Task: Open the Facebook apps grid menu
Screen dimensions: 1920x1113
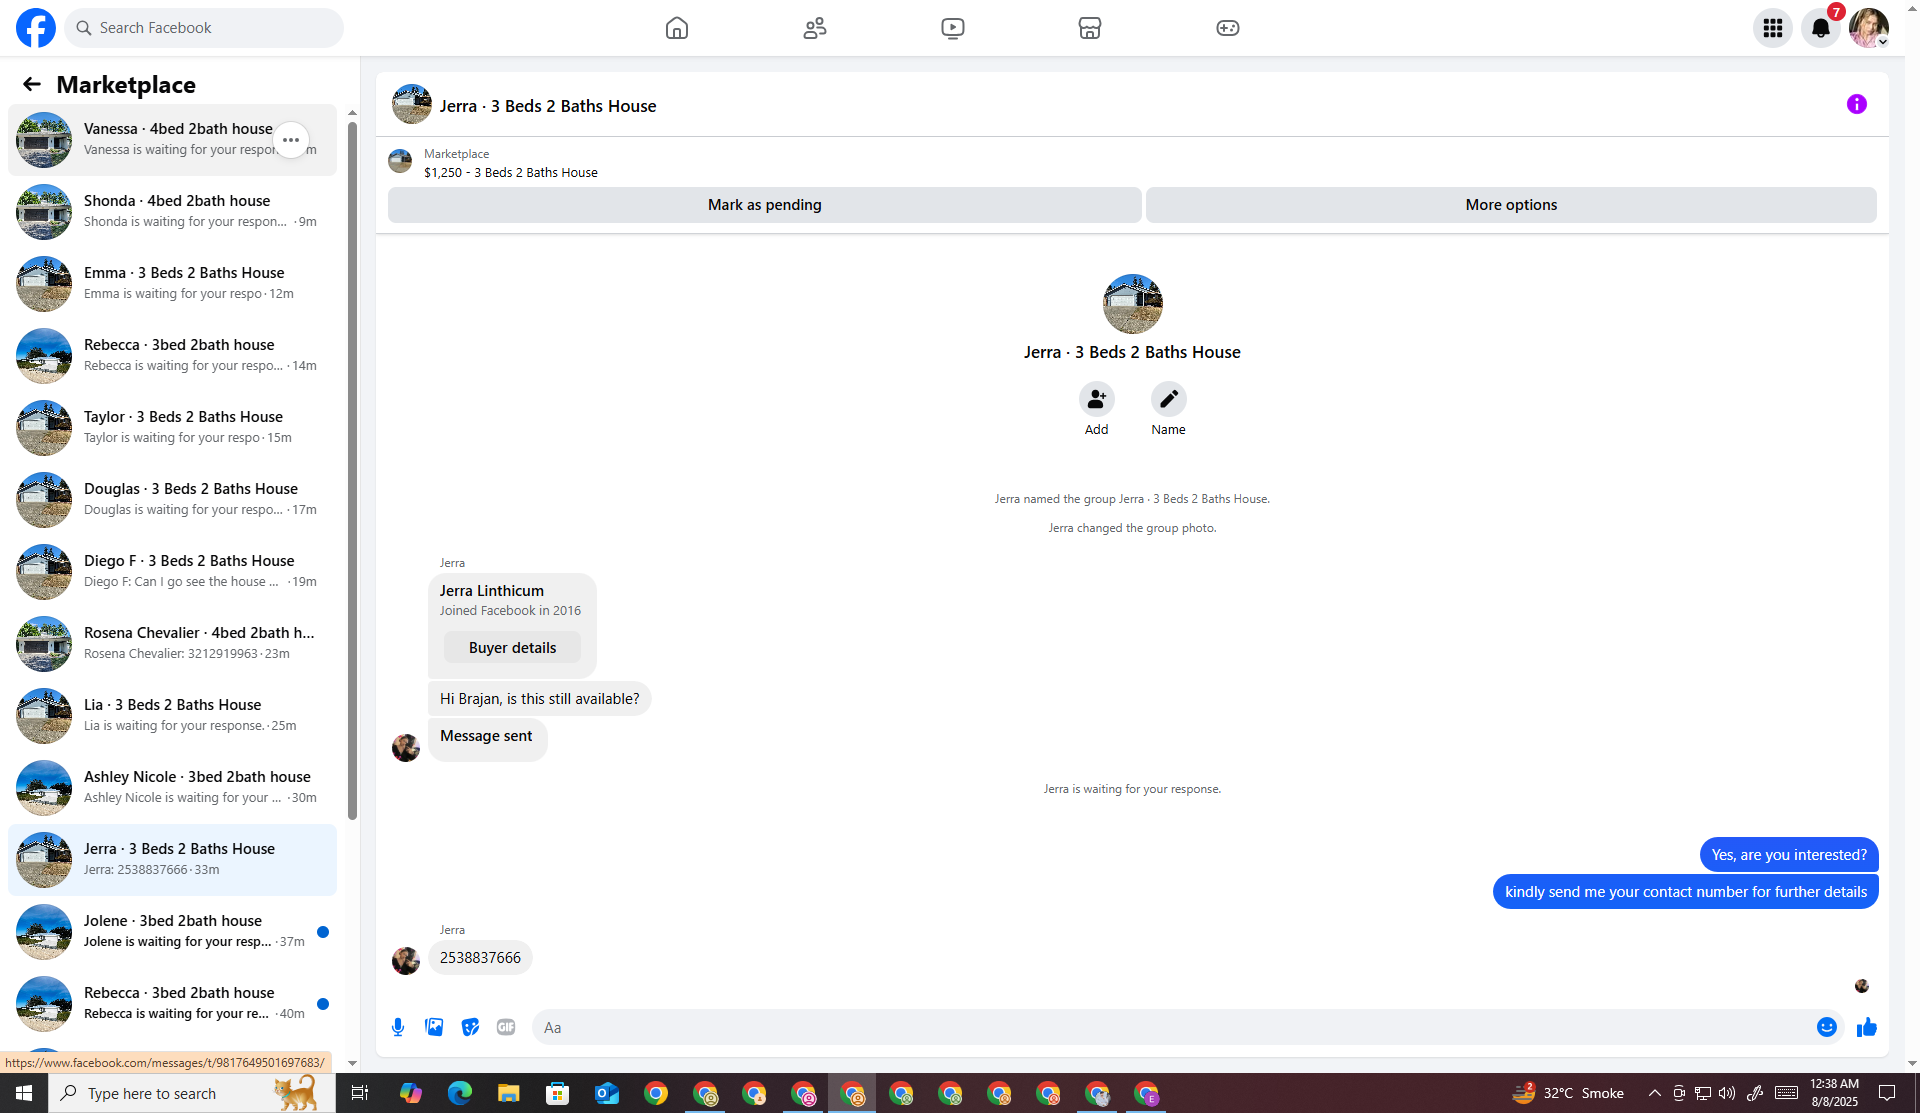Action: tap(1772, 28)
